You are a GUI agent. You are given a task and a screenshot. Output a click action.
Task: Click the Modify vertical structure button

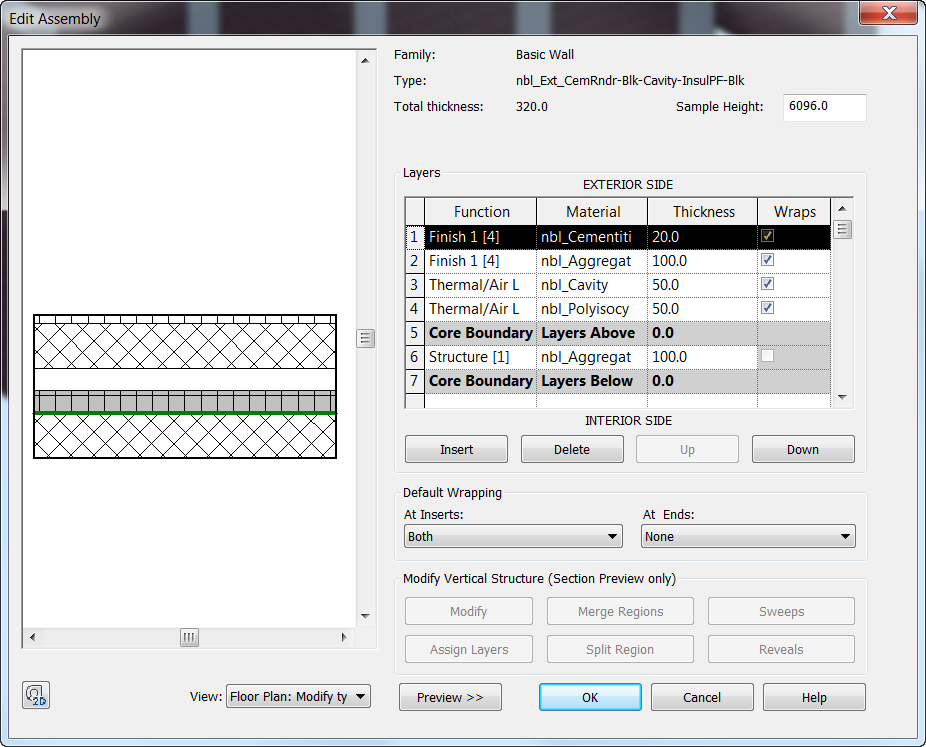click(x=469, y=611)
